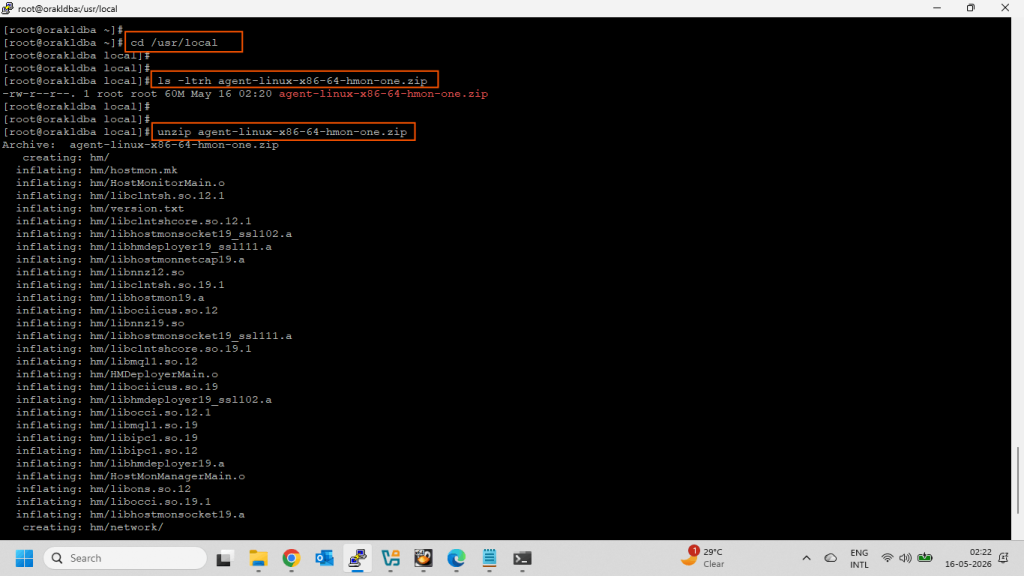Open the weather widget showing 29°C

[703, 558]
